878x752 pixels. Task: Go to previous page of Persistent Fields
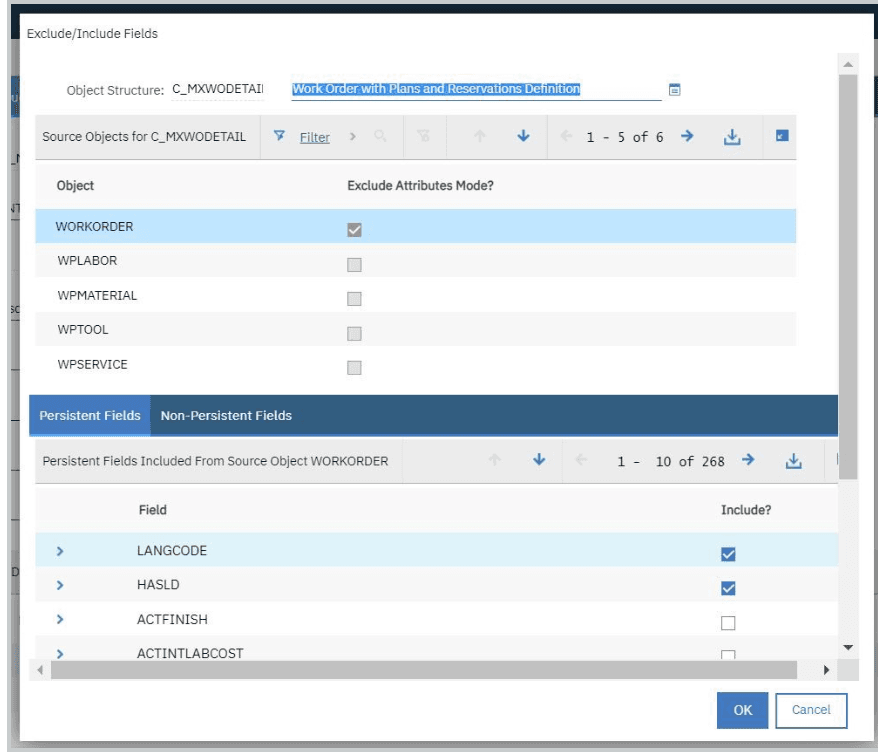(x=581, y=460)
